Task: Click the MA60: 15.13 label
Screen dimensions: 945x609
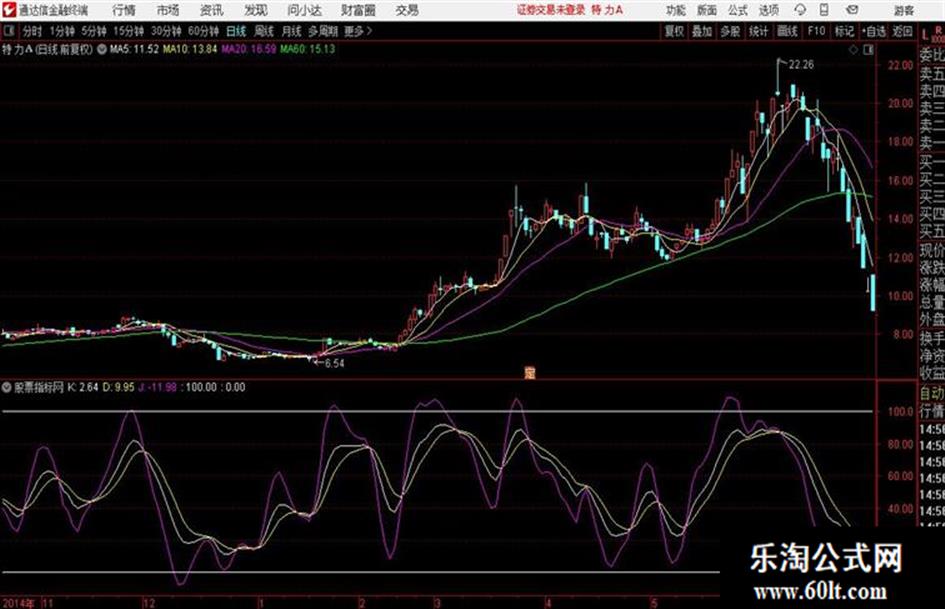Action: coord(307,49)
